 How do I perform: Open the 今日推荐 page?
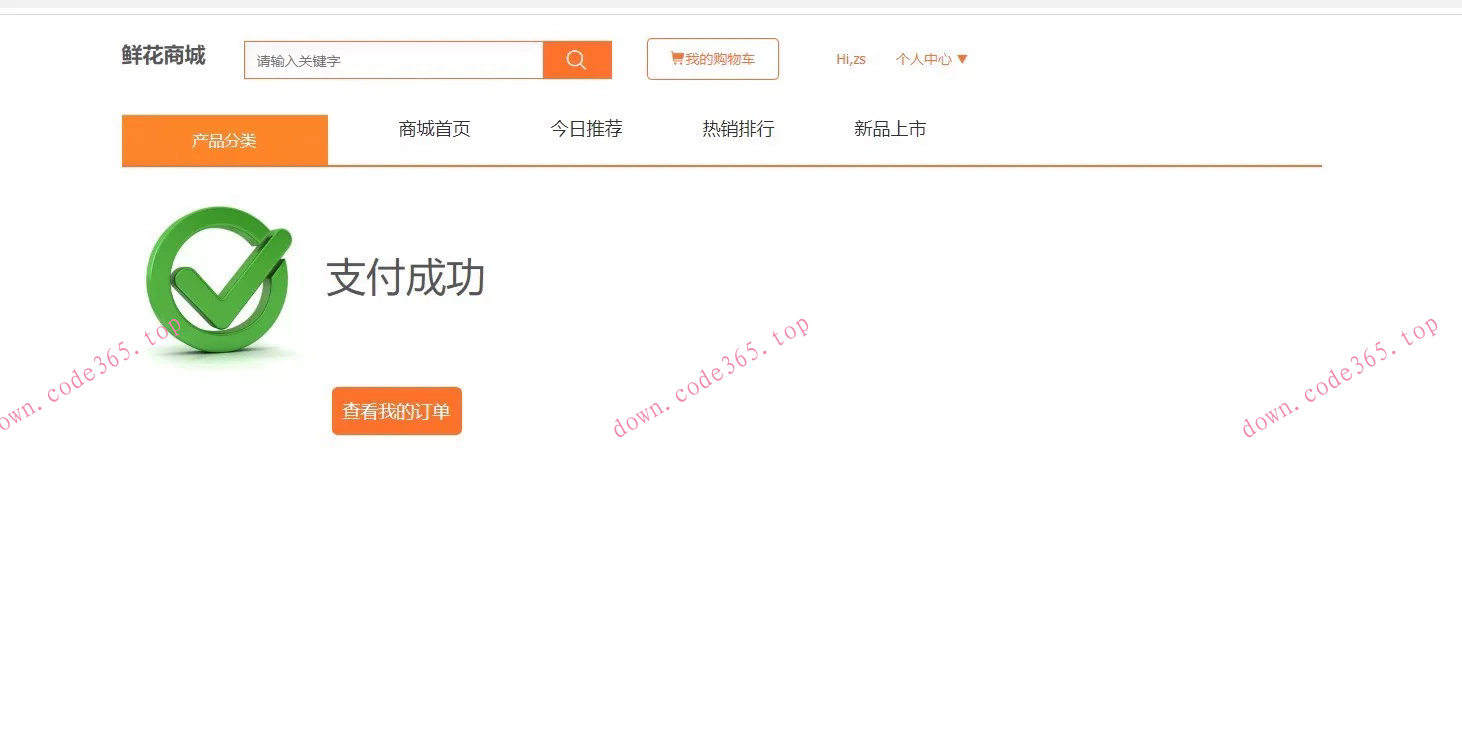tap(587, 128)
